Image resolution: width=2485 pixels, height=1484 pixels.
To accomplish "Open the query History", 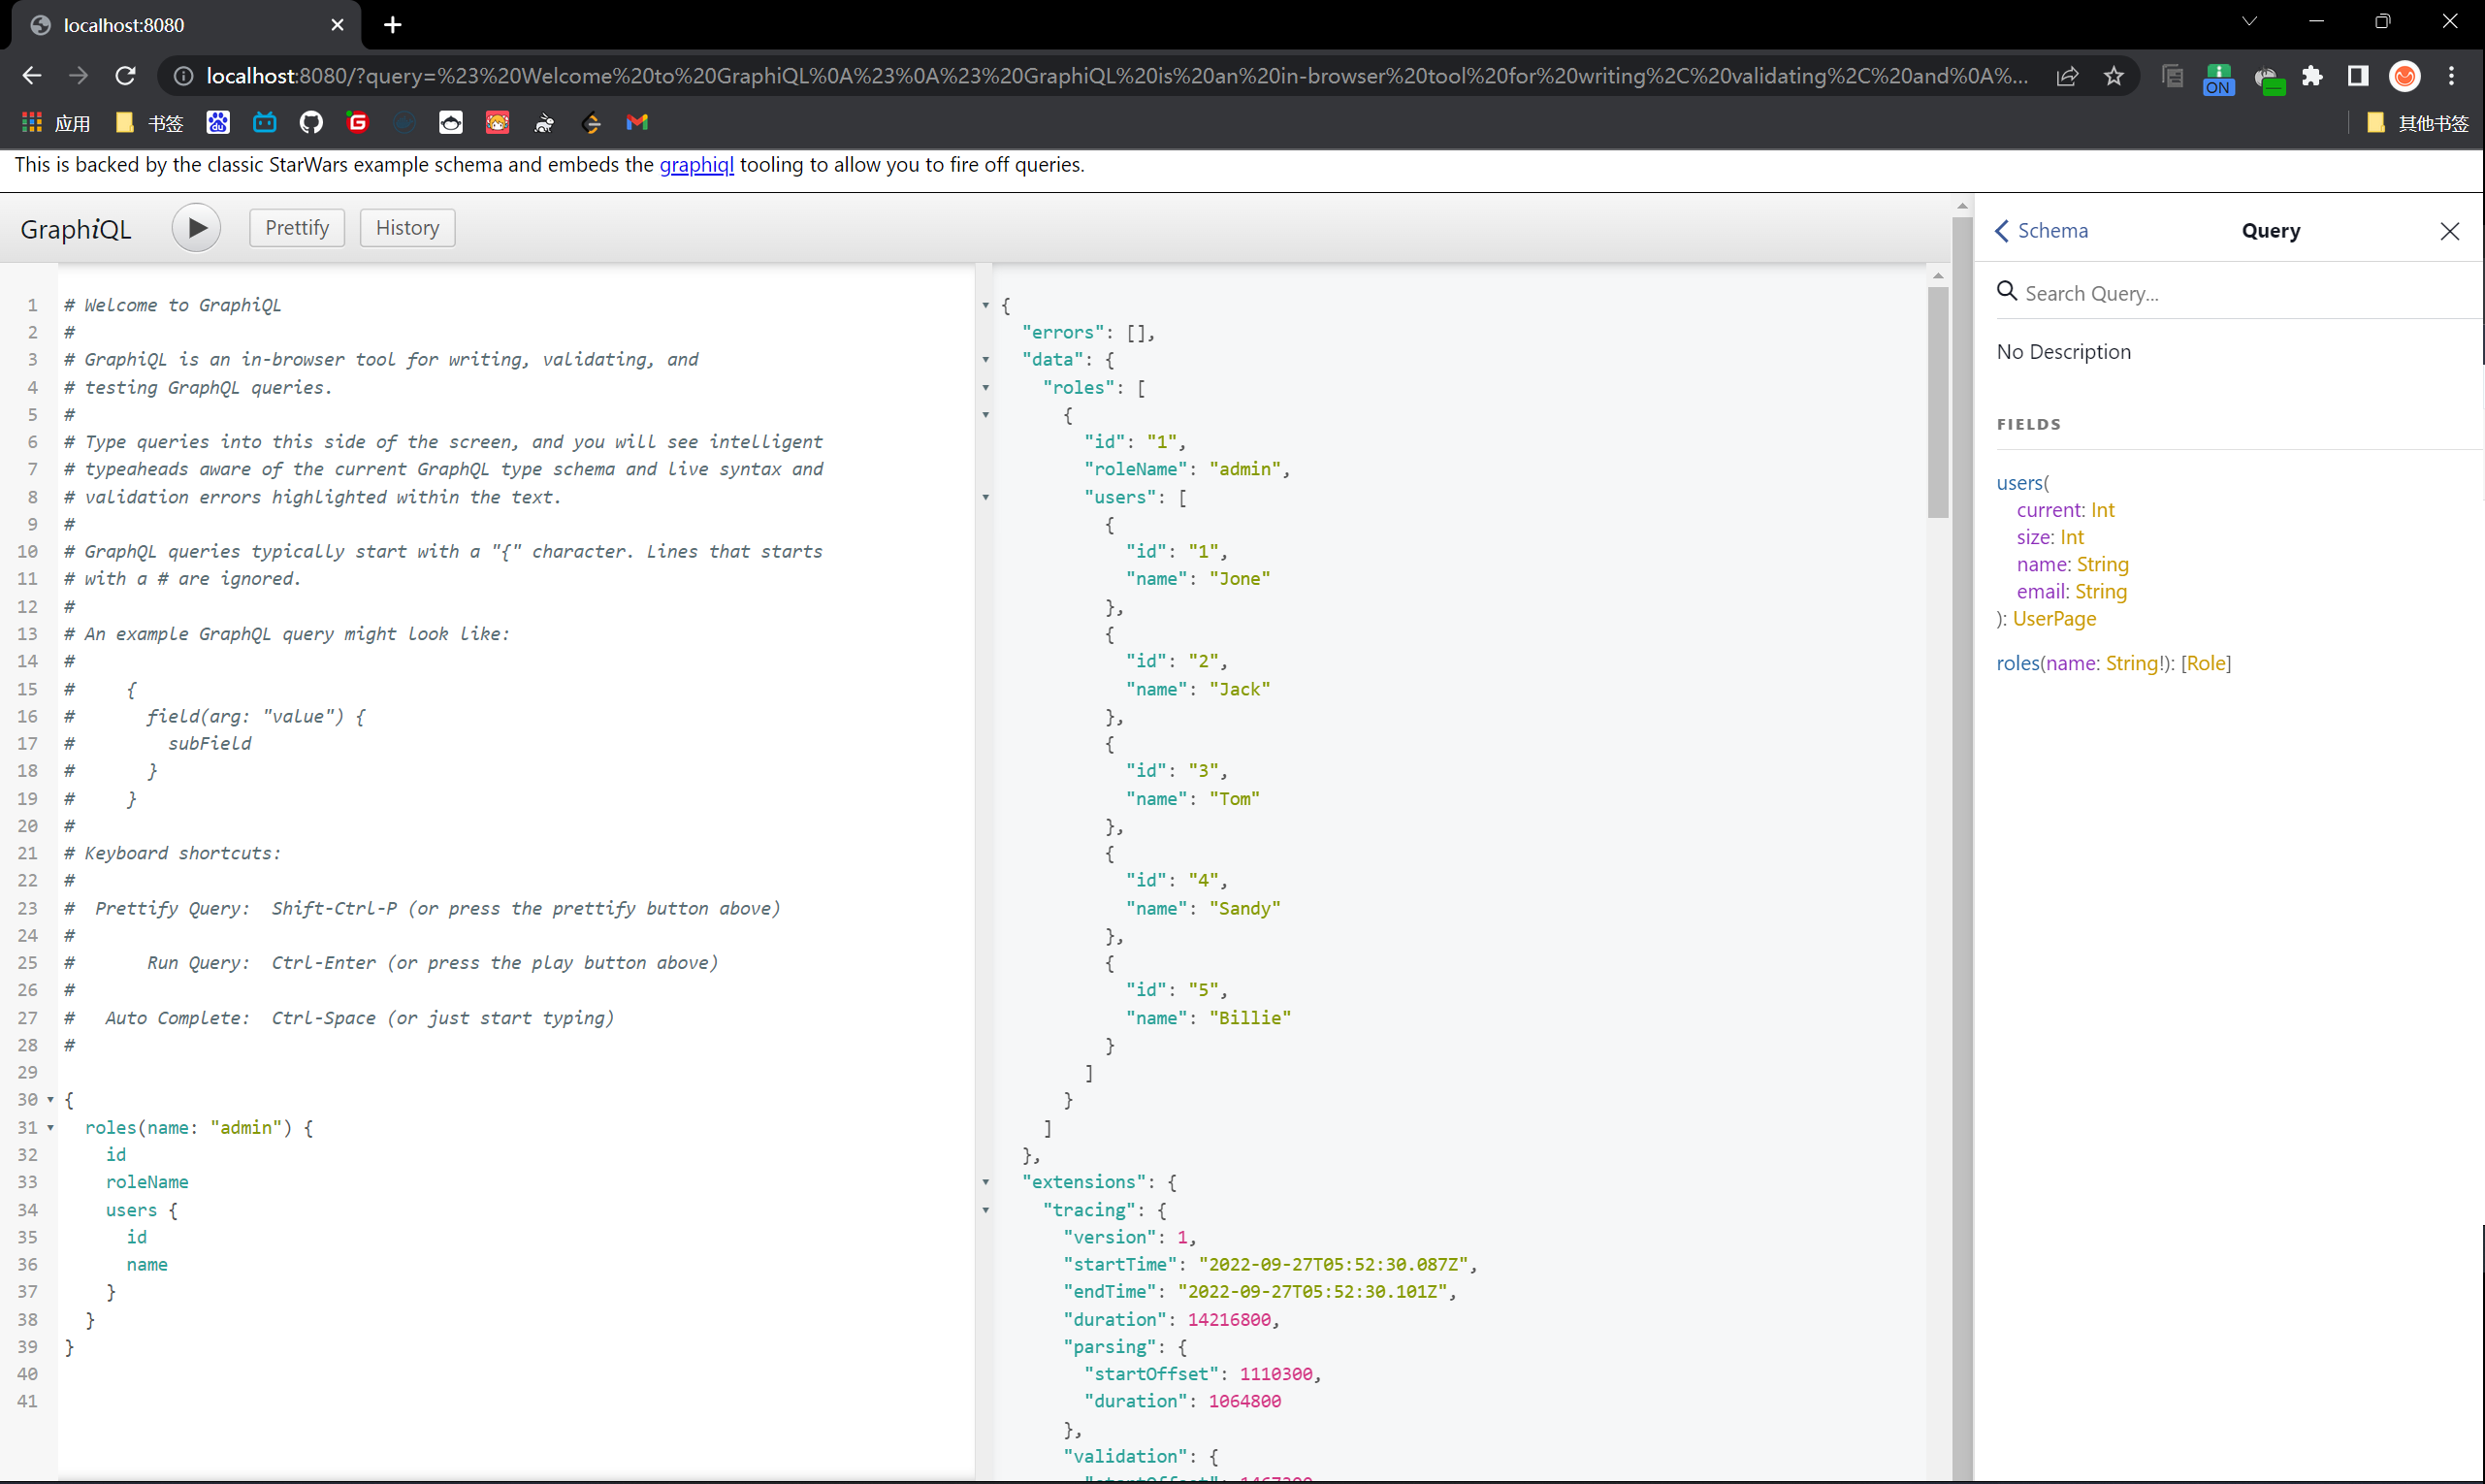I will click(x=407, y=228).
